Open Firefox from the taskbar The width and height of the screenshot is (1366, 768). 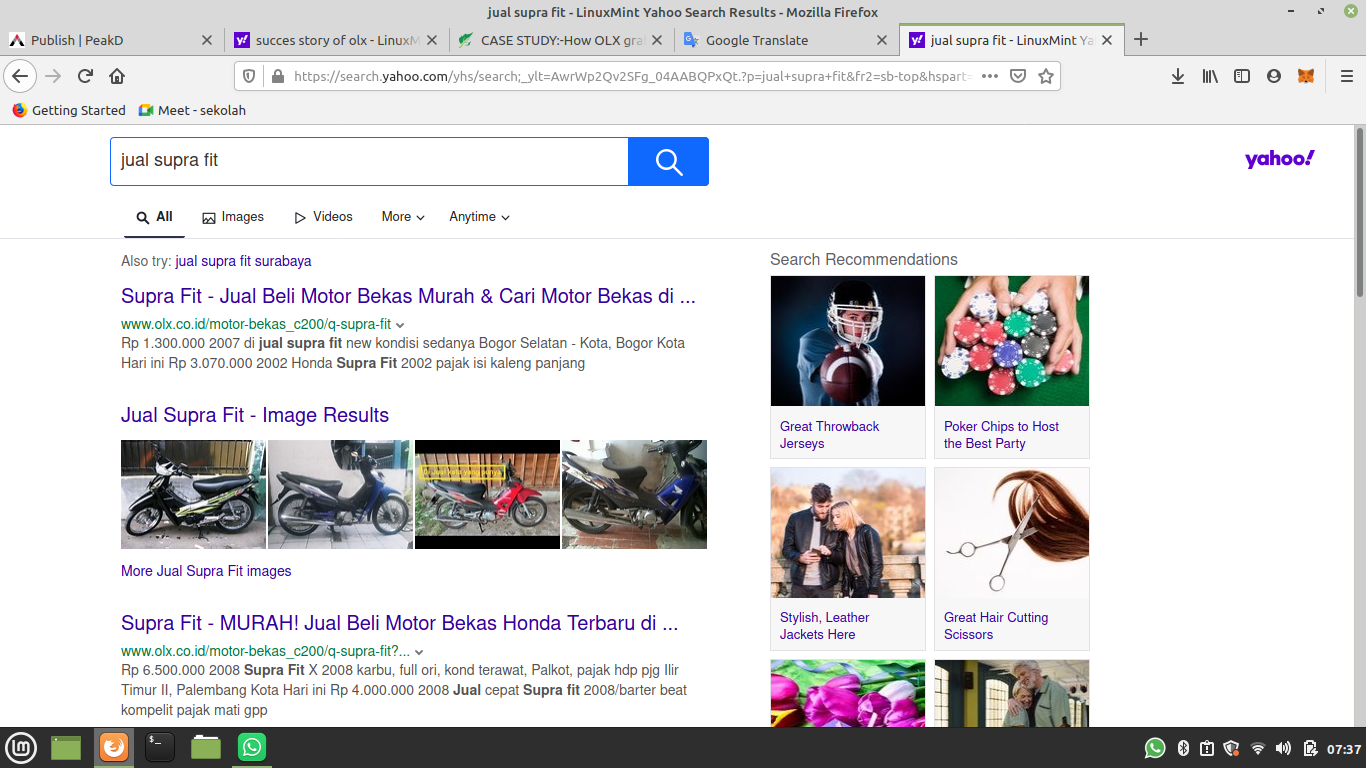click(x=114, y=747)
